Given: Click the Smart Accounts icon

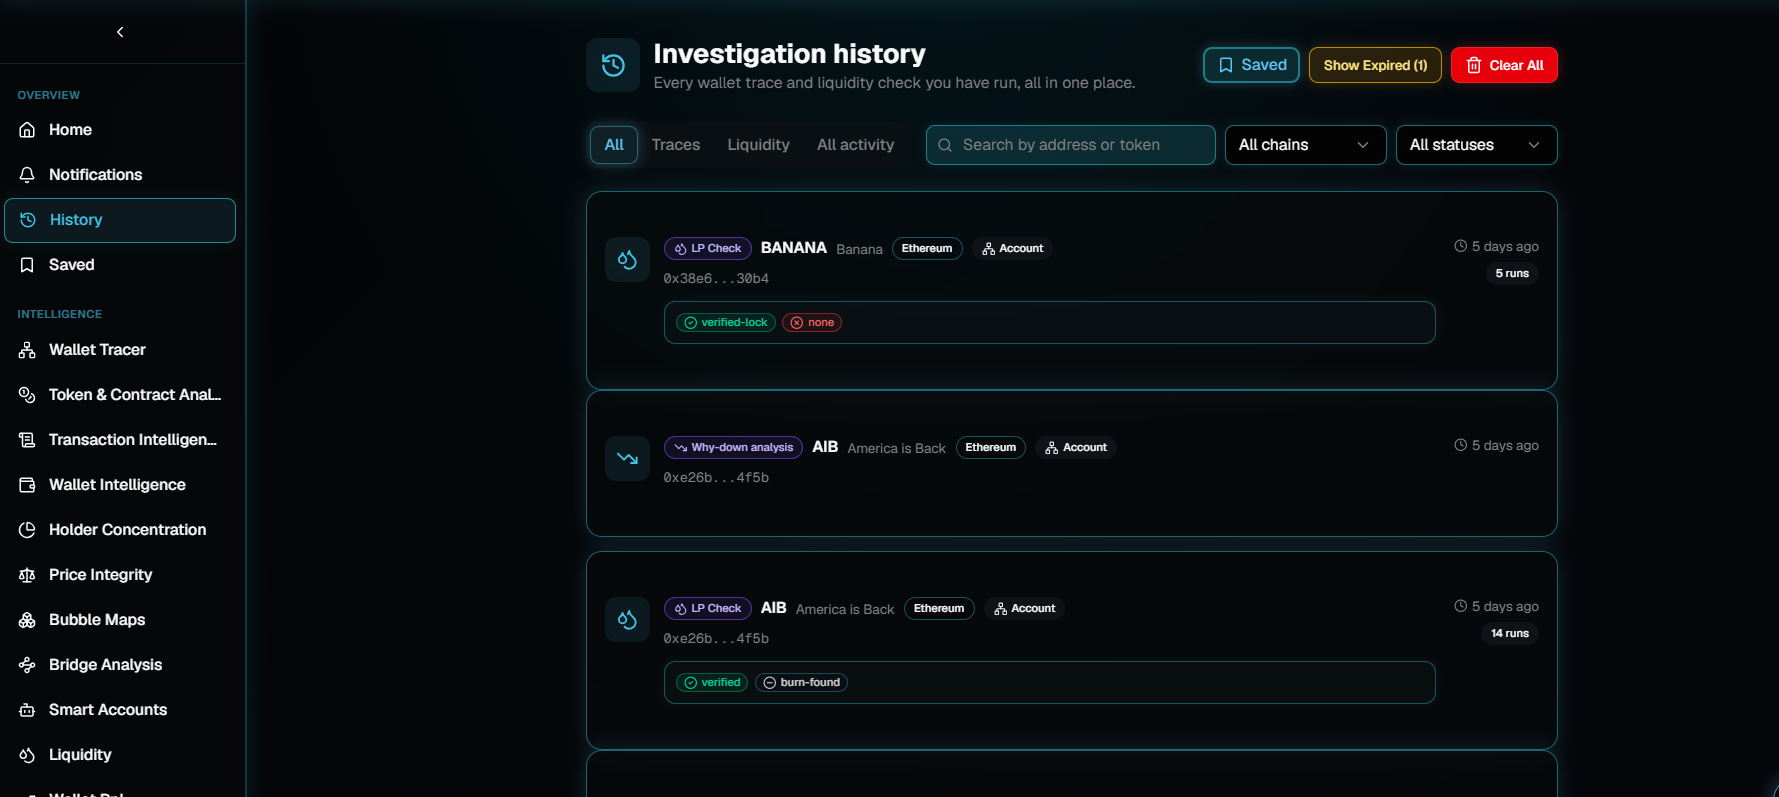Looking at the screenshot, I should (x=27, y=710).
